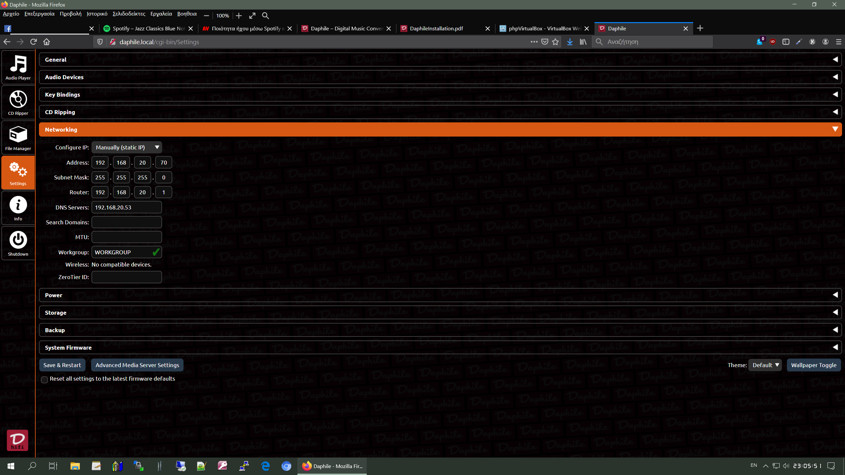Open Firefox account avatar icon
The height and width of the screenshot is (475, 845).
(x=825, y=42)
